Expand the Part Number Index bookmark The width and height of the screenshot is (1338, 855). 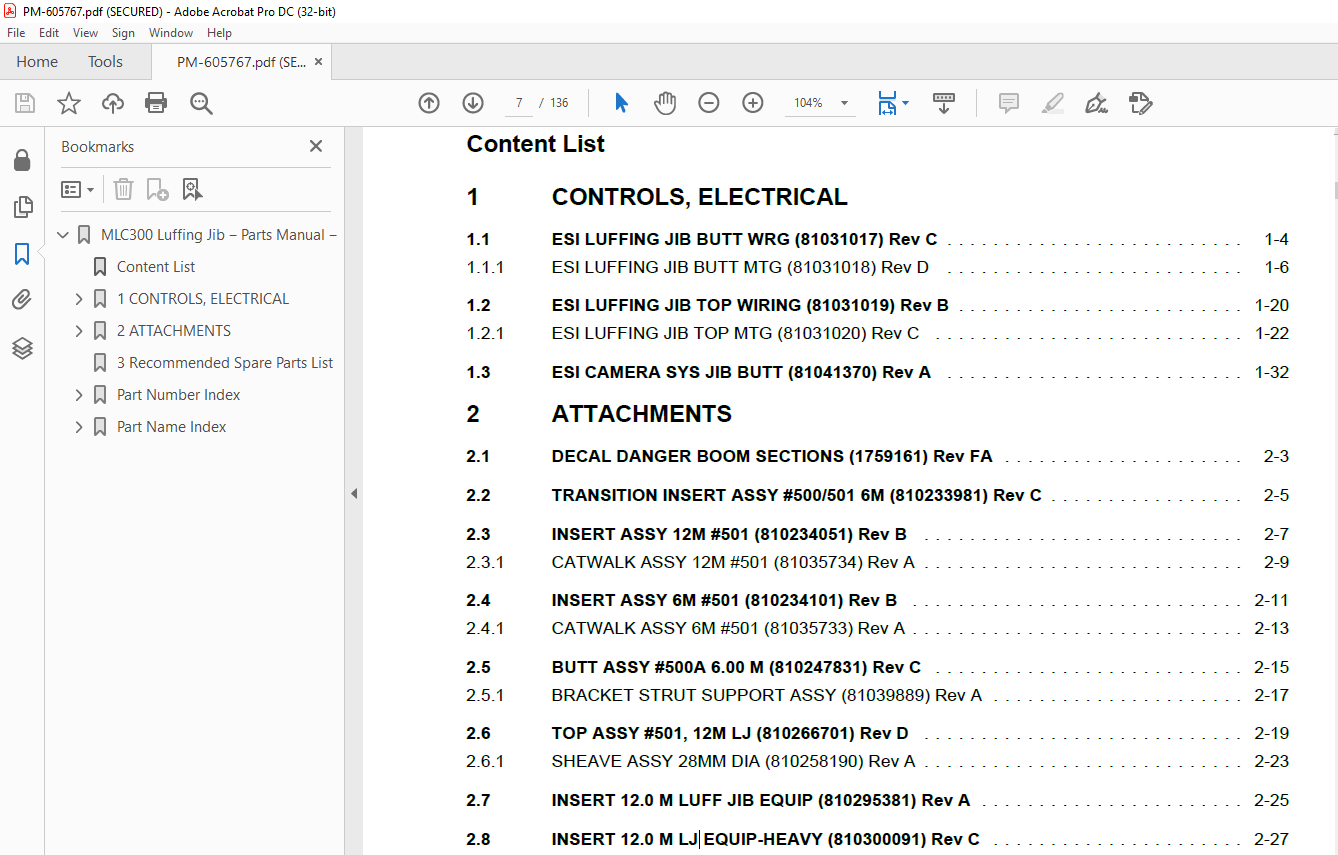(79, 395)
